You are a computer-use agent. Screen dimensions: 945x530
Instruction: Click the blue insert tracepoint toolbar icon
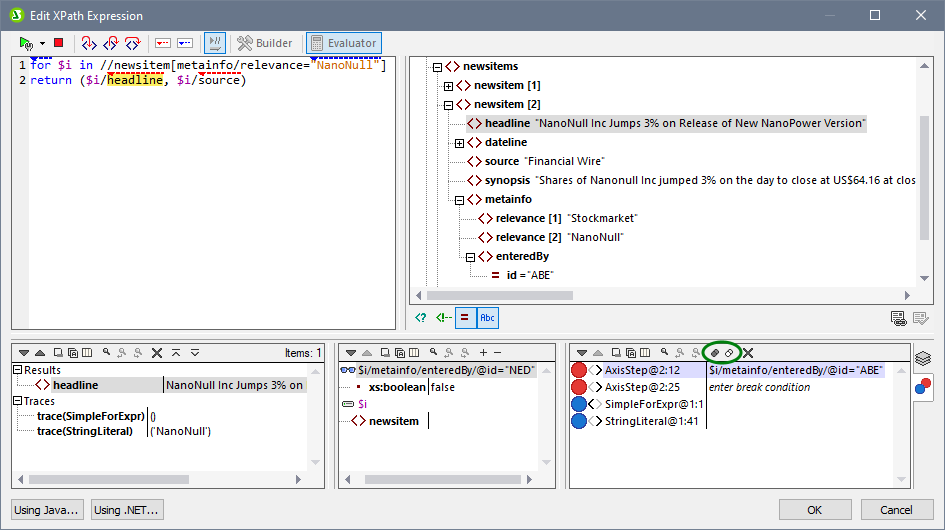[x=185, y=43]
